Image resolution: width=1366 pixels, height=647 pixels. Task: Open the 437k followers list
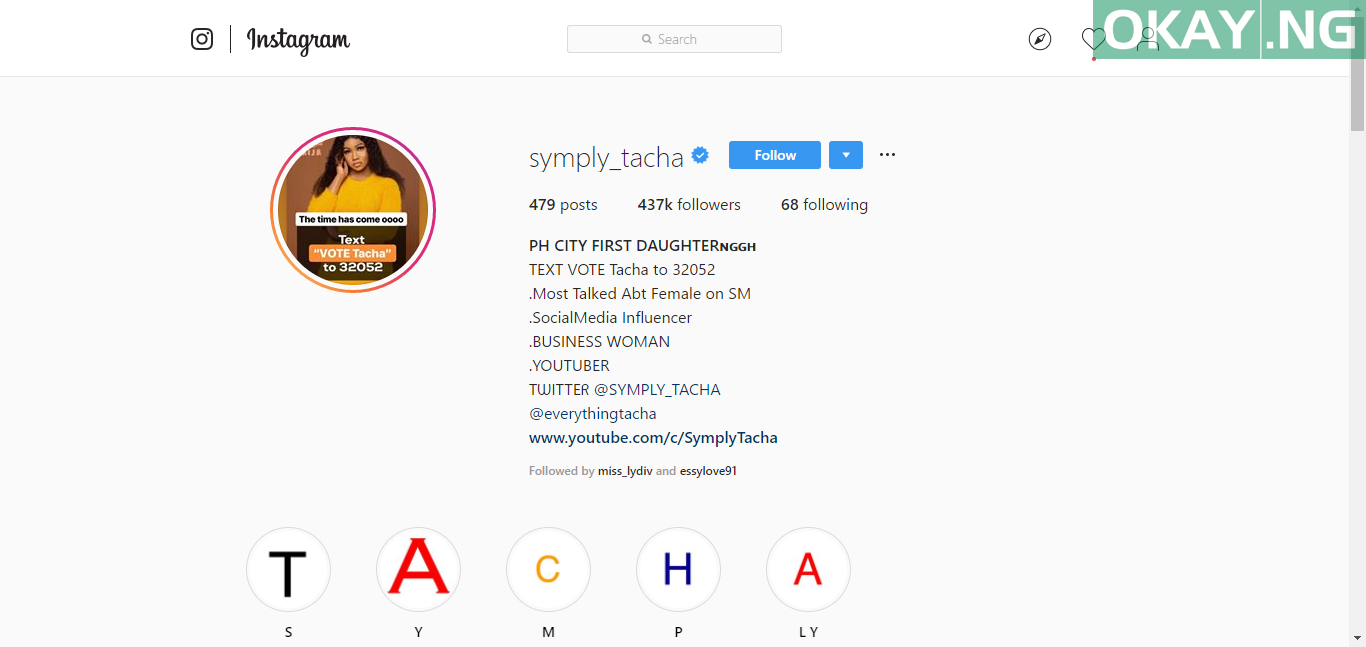pos(689,205)
